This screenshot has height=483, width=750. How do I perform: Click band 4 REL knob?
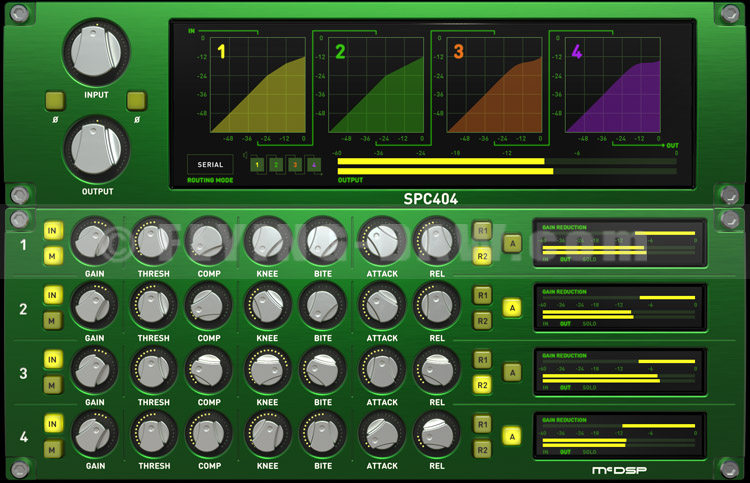(437, 434)
